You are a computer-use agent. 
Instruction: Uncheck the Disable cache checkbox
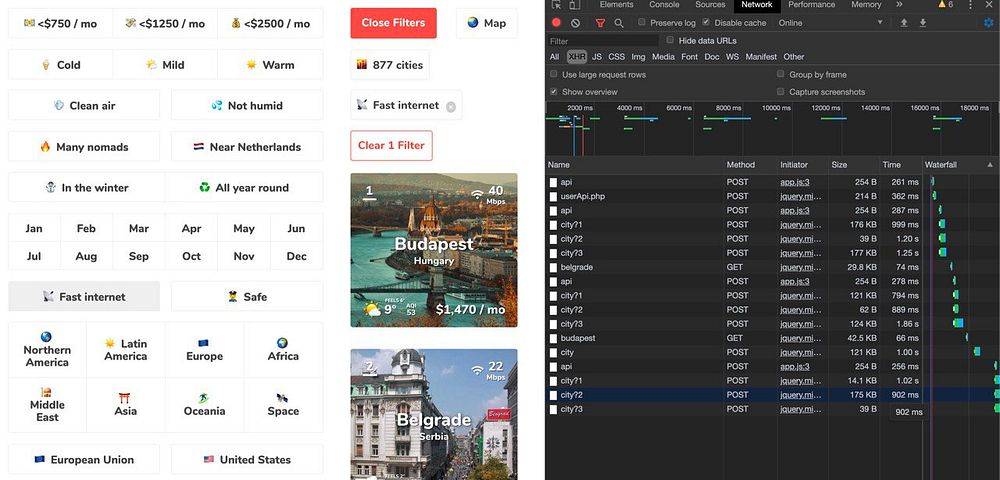[706, 22]
